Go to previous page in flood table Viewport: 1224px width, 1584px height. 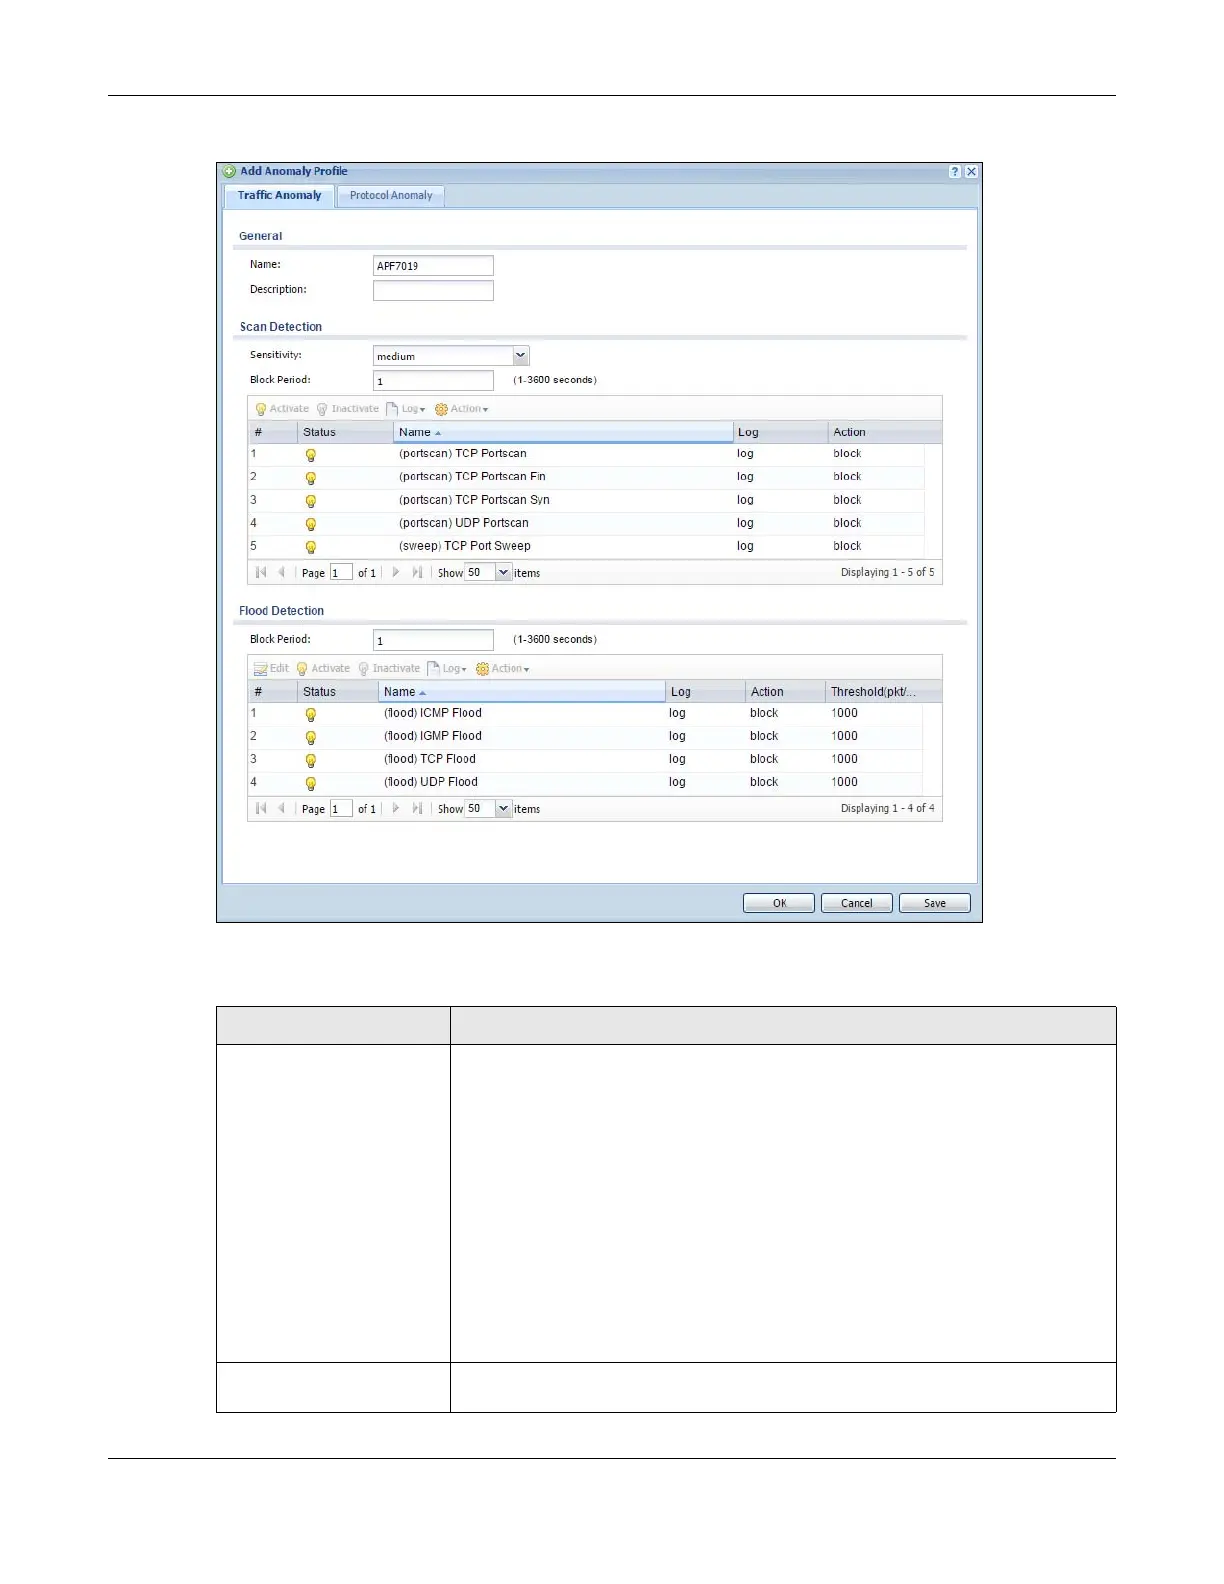tap(281, 809)
